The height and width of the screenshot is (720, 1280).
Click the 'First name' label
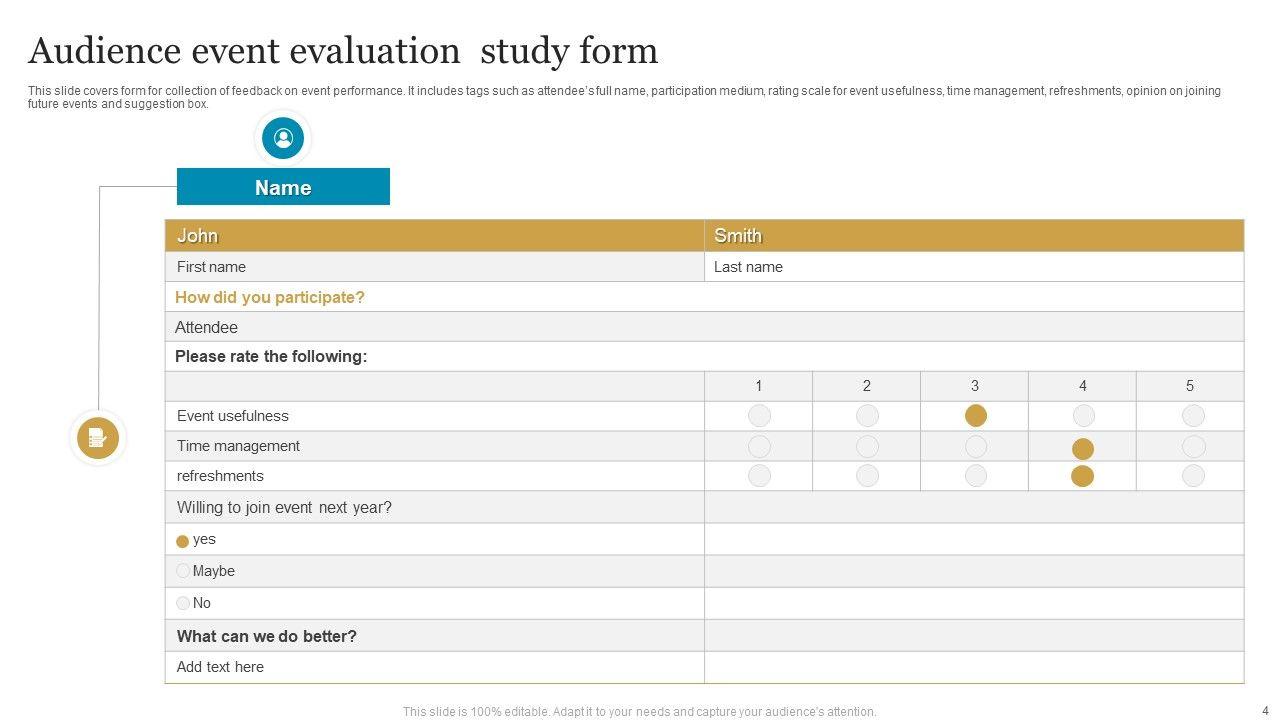211,267
